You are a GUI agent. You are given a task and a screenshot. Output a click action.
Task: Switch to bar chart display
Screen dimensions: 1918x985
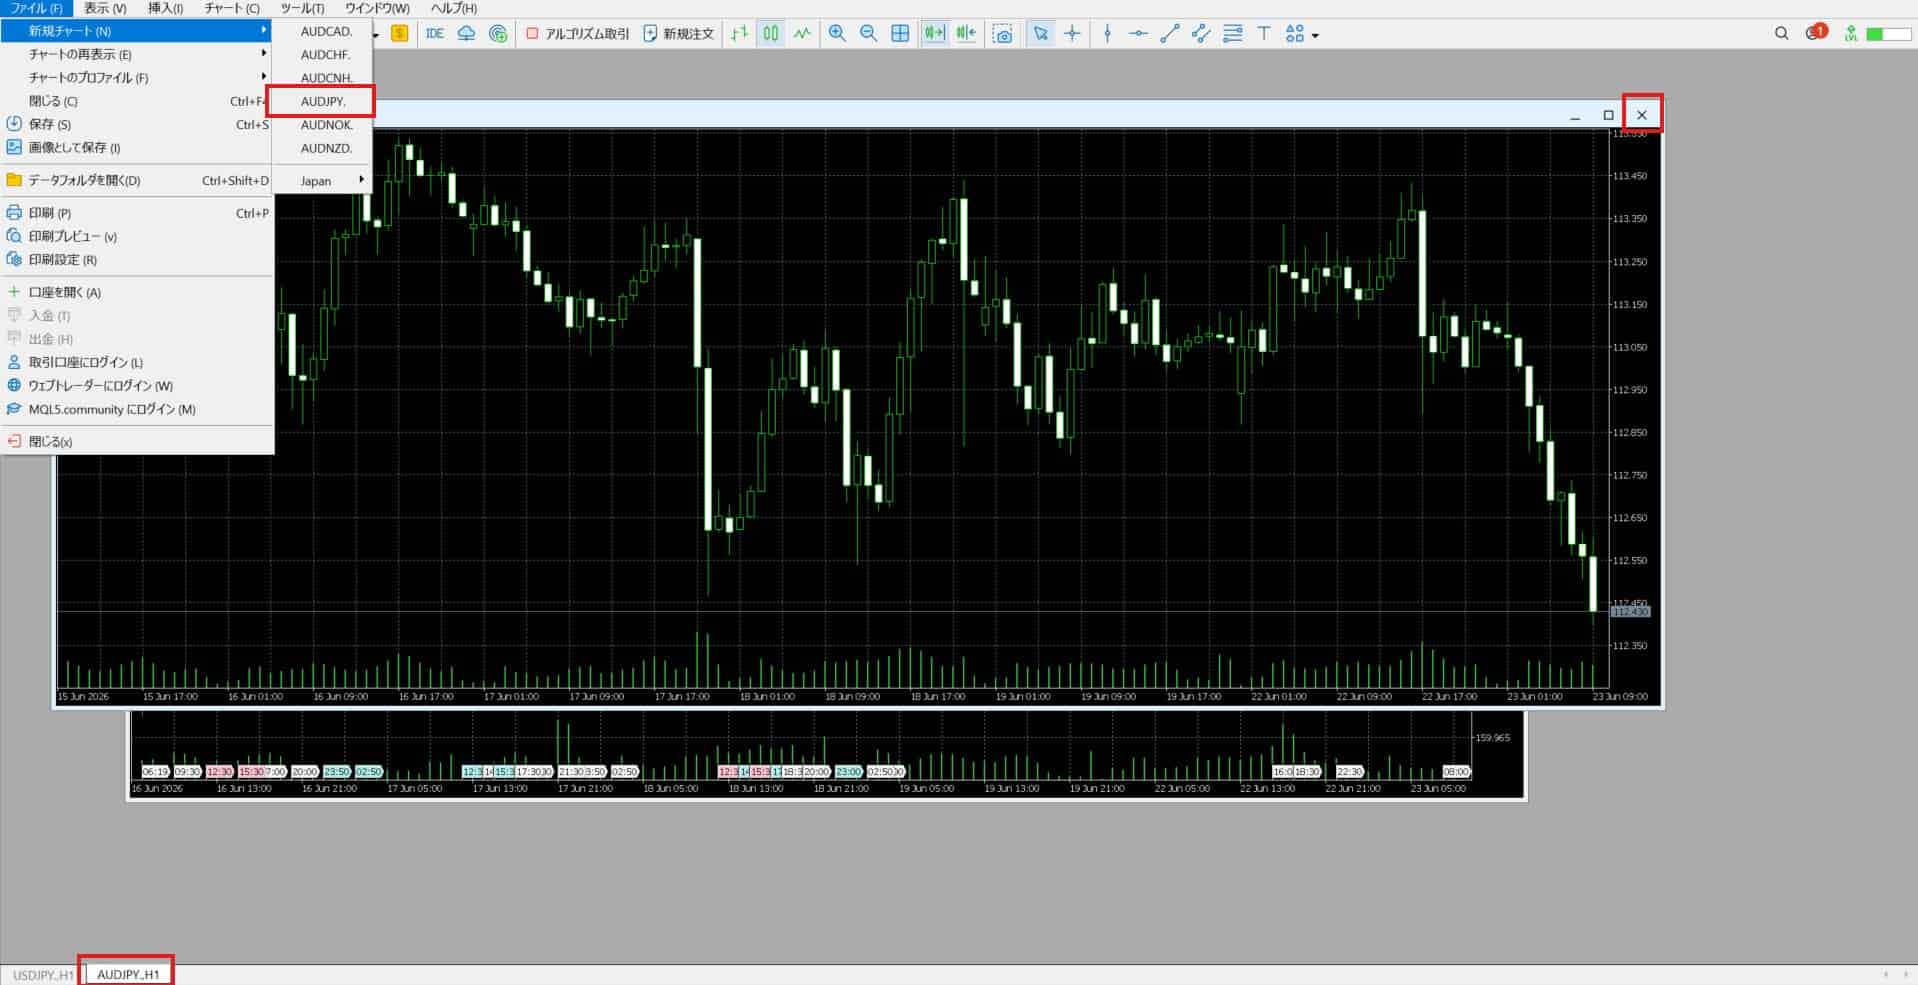click(739, 34)
